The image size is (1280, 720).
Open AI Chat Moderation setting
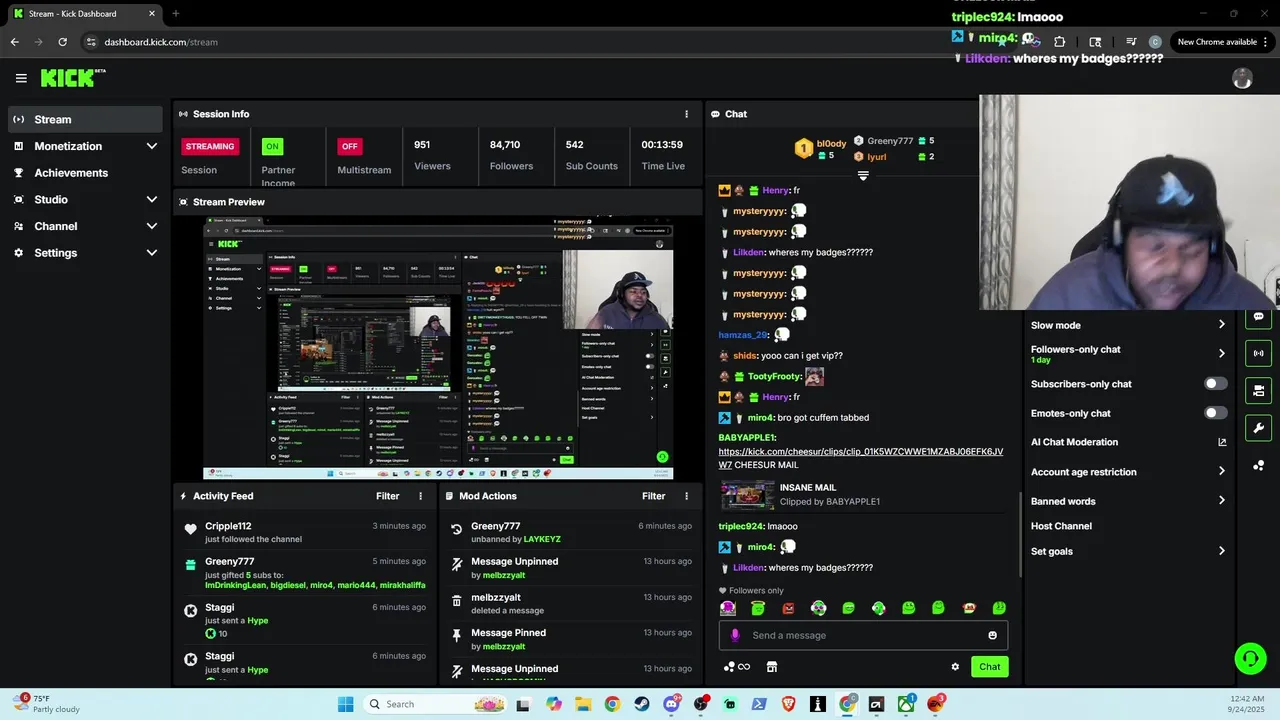pos(1074,442)
